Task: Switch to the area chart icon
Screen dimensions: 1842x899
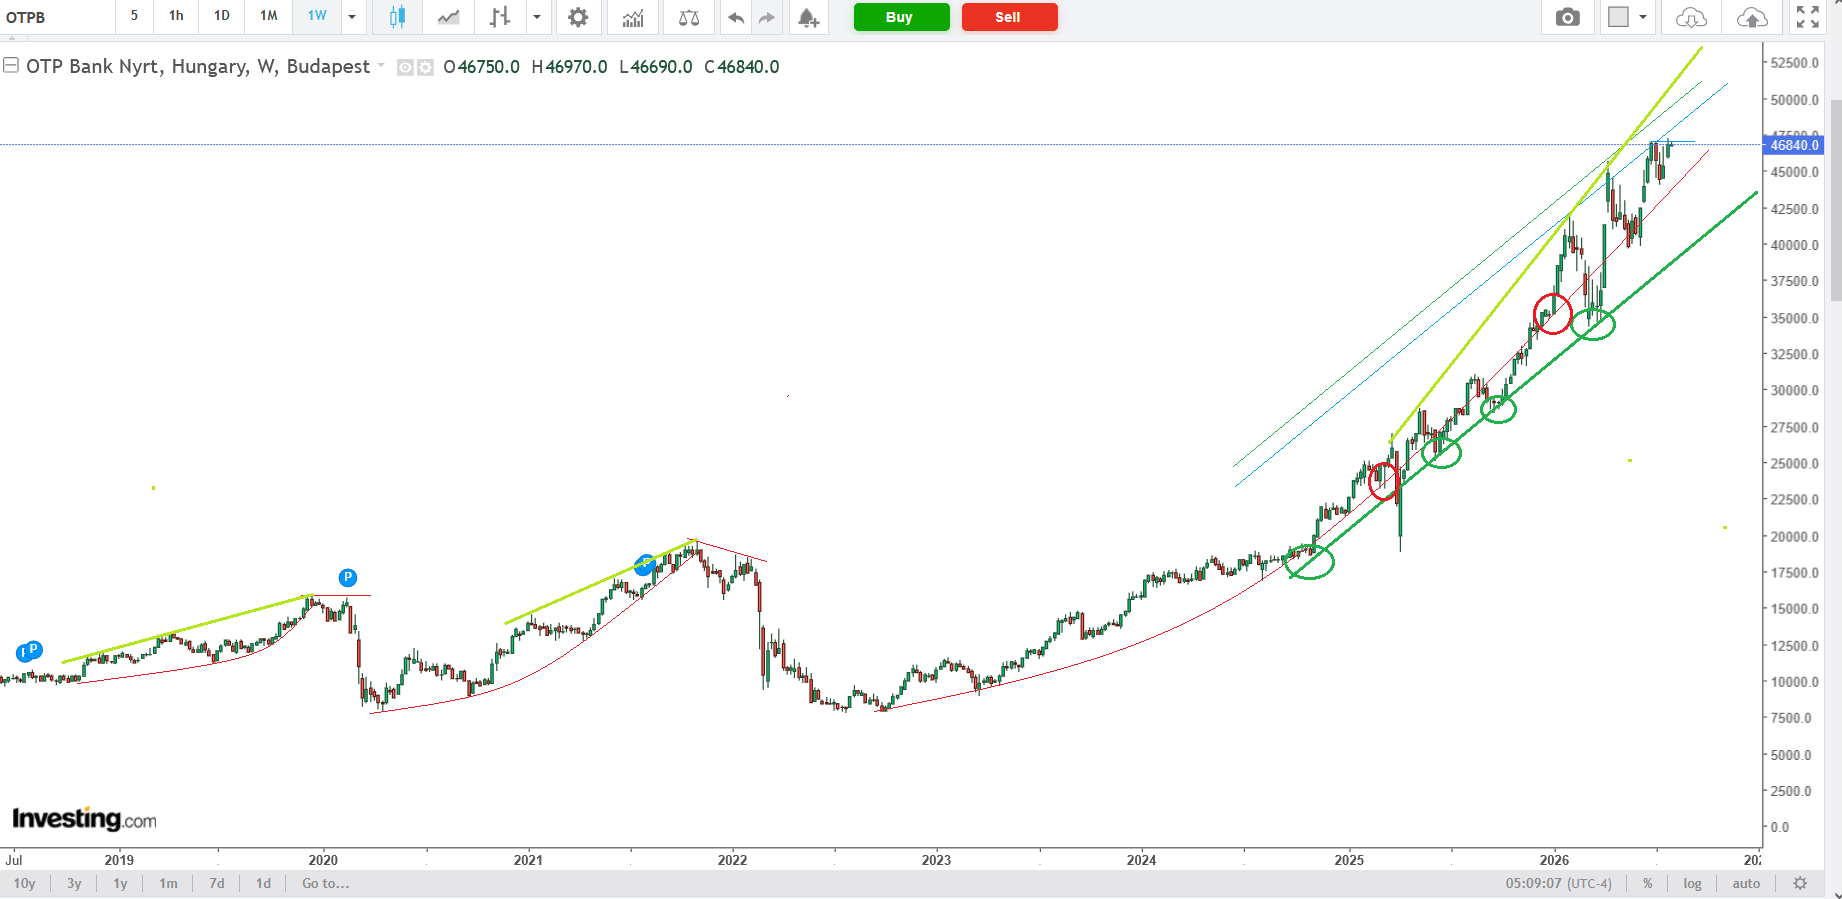Action: pyautogui.click(x=448, y=17)
